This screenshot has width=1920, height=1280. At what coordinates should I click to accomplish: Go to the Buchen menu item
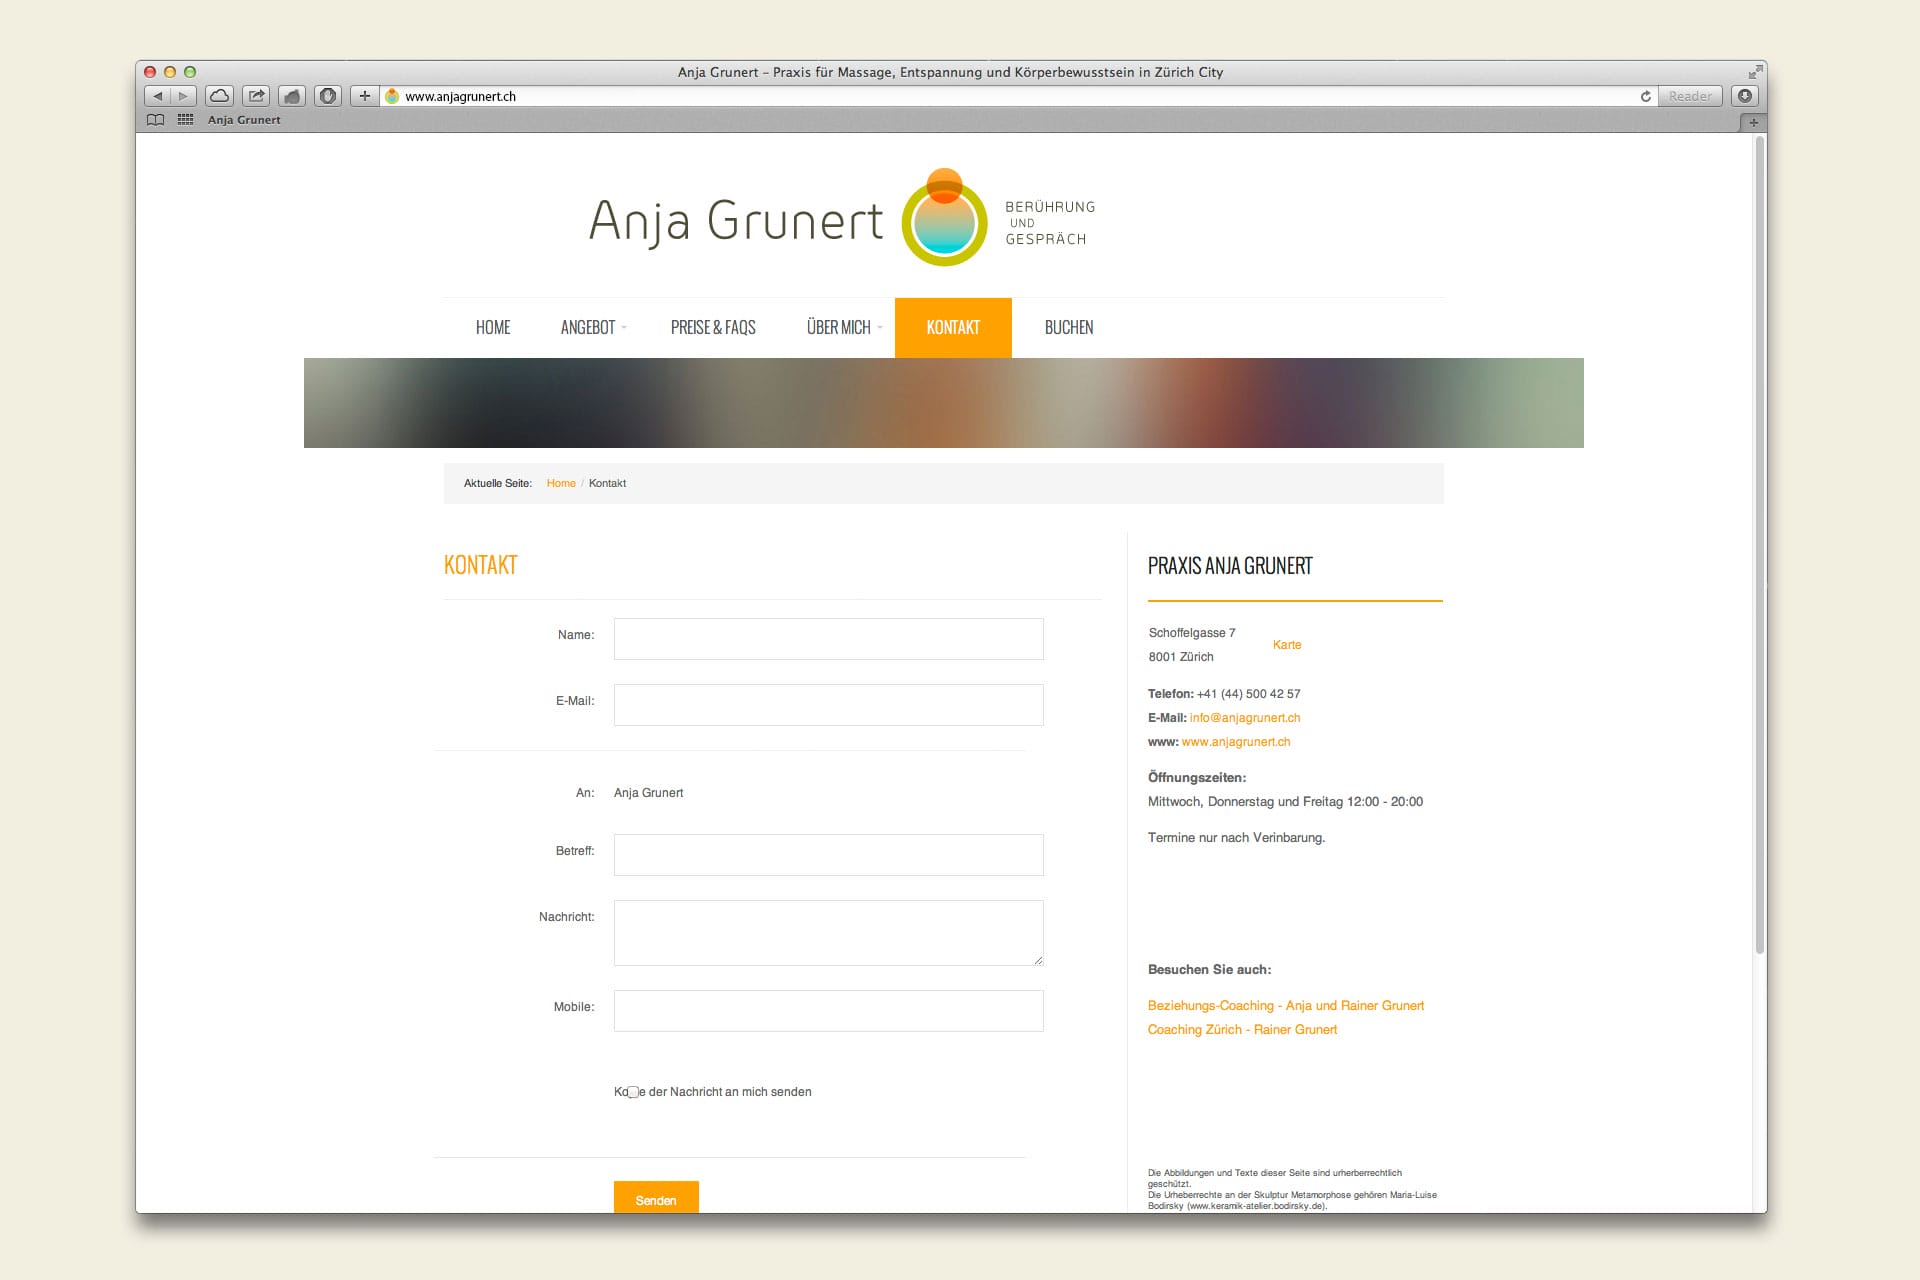pos(1068,328)
